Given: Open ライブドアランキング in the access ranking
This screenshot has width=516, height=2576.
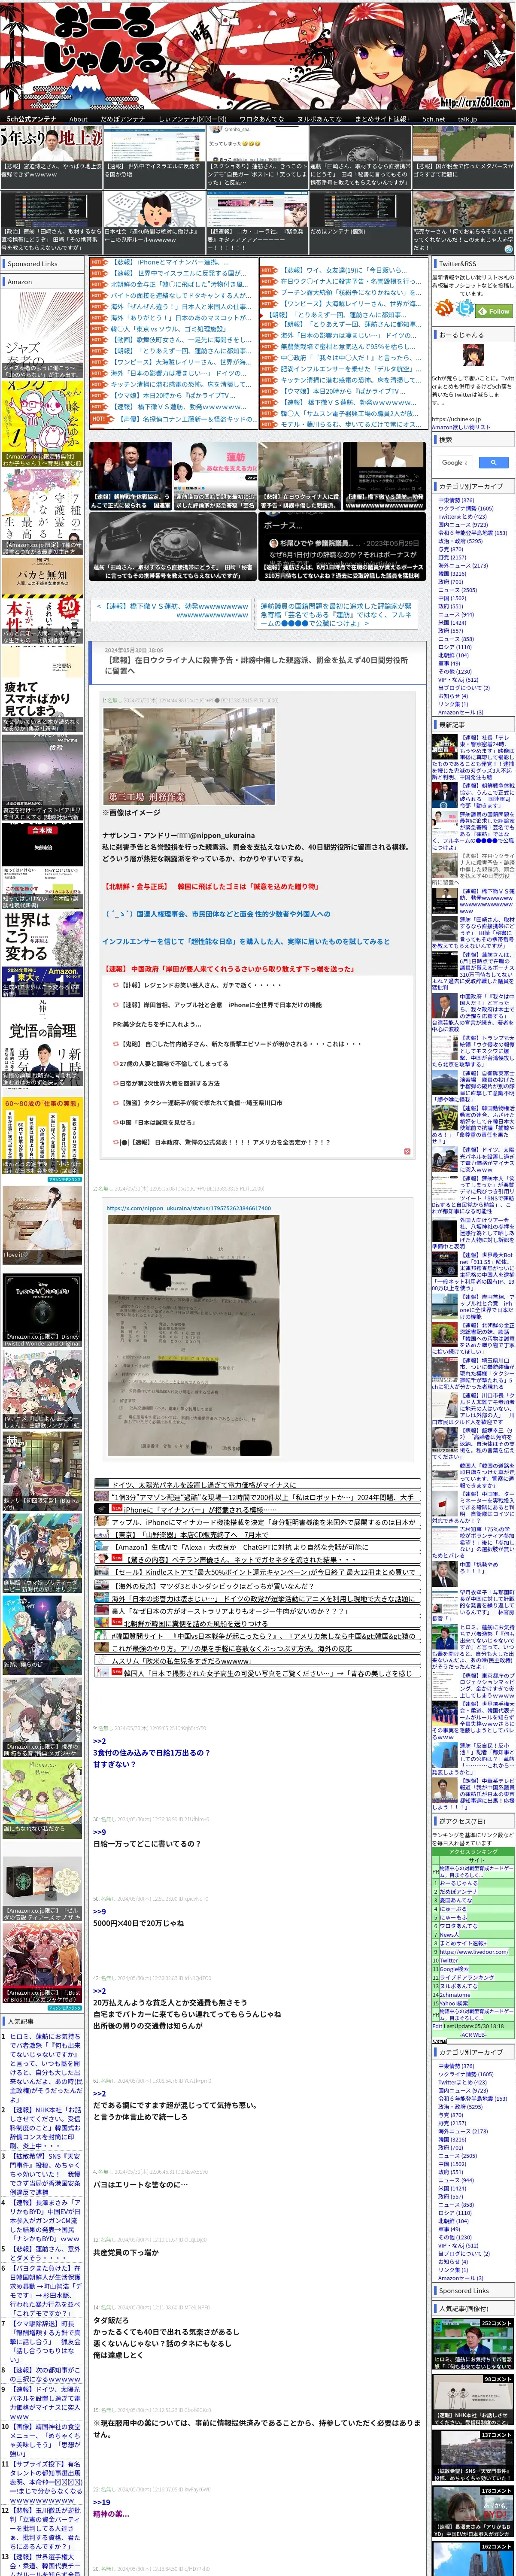Looking at the screenshot, I should tap(467, 1978).
